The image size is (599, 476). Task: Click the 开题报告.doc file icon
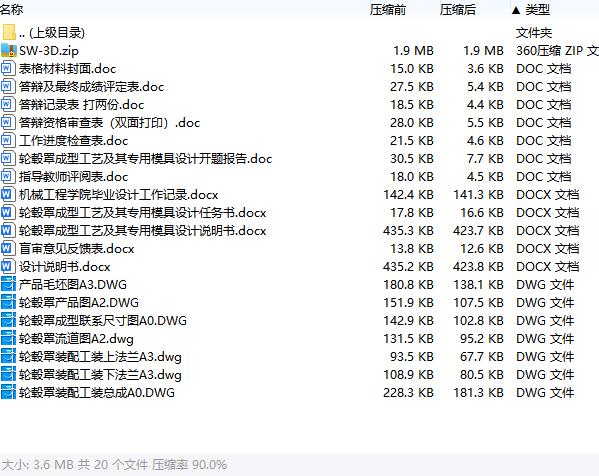point(8,158)
